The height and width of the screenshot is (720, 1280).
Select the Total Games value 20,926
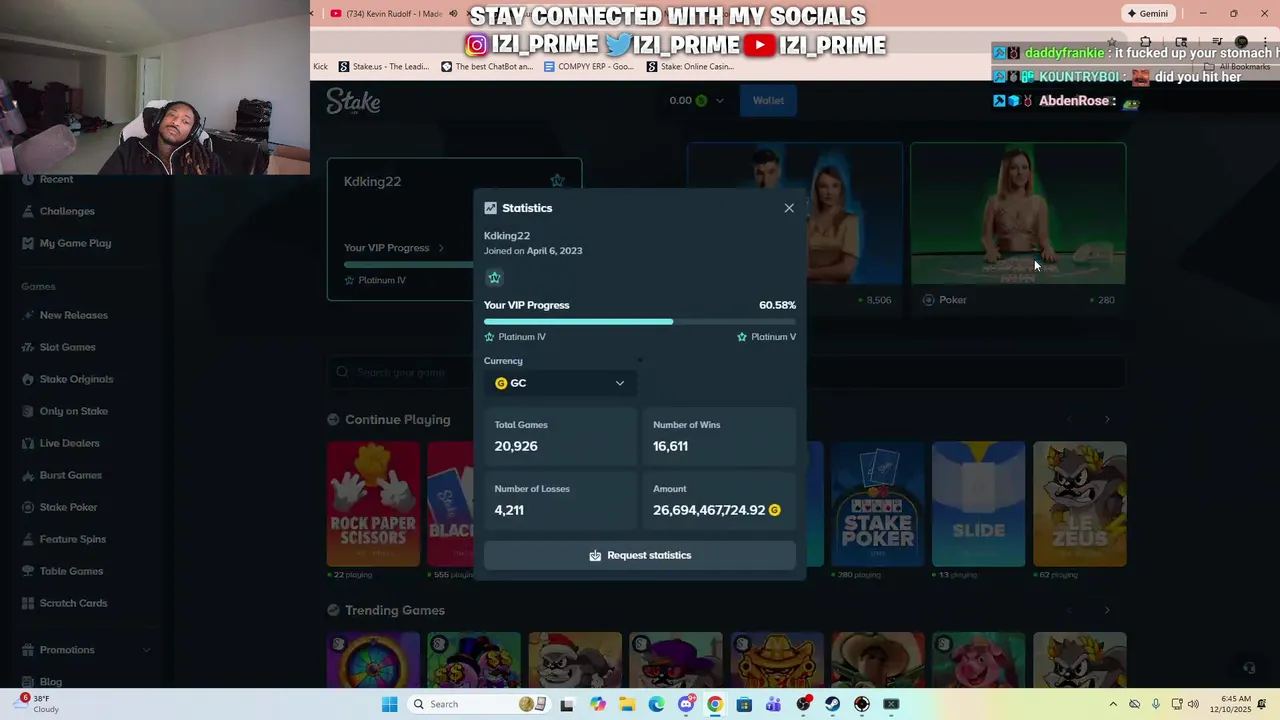[516, 446]
